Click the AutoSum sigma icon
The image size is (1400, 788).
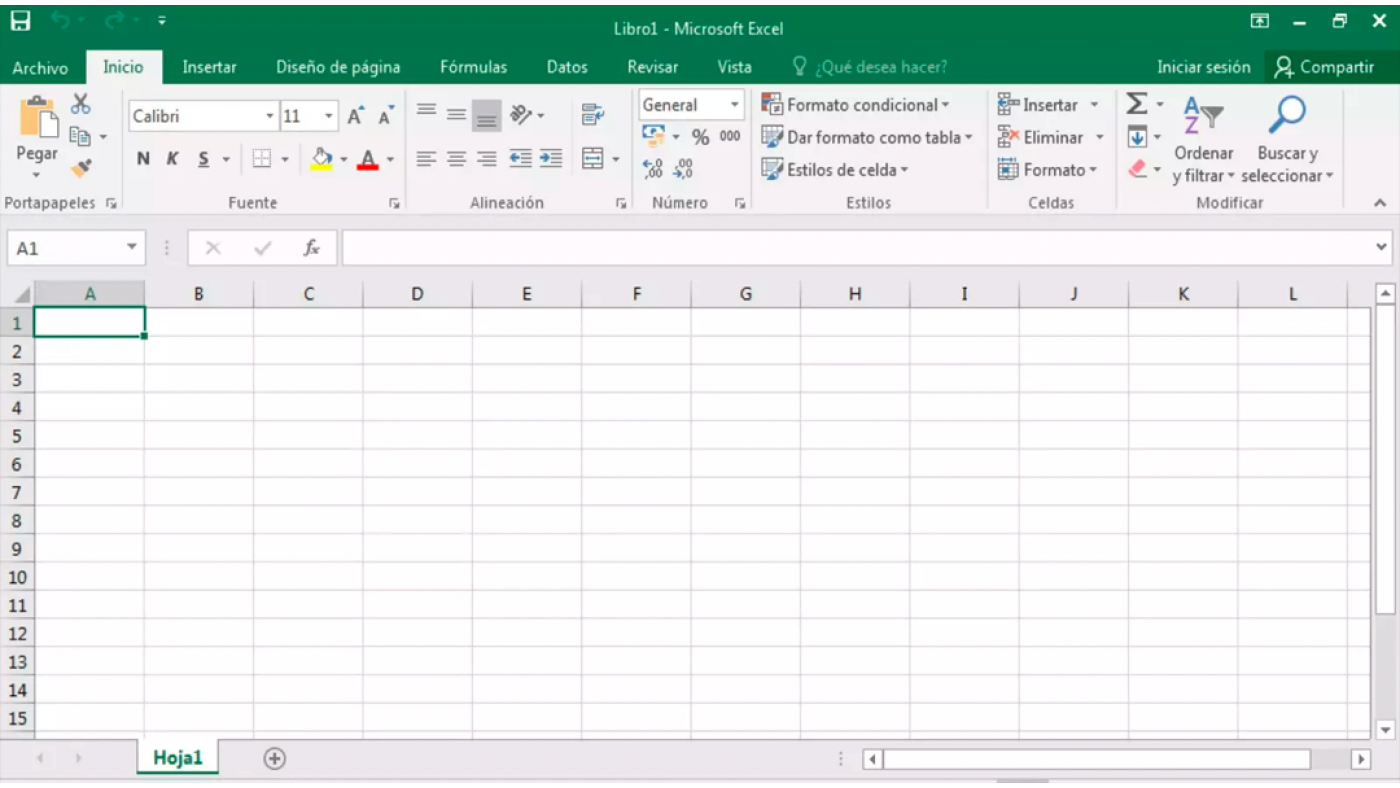(x=1137, y=104)
